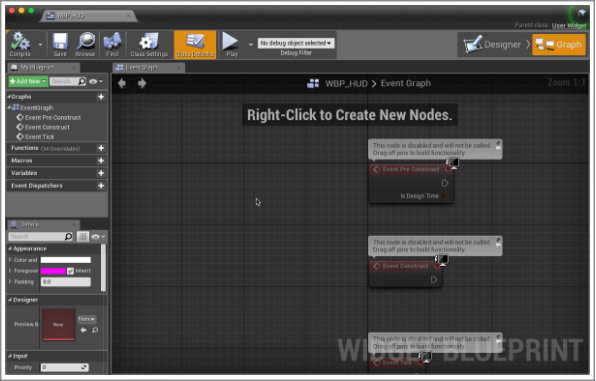Open Class Settings
Viewport: 596px width, 381px height.
149,44
